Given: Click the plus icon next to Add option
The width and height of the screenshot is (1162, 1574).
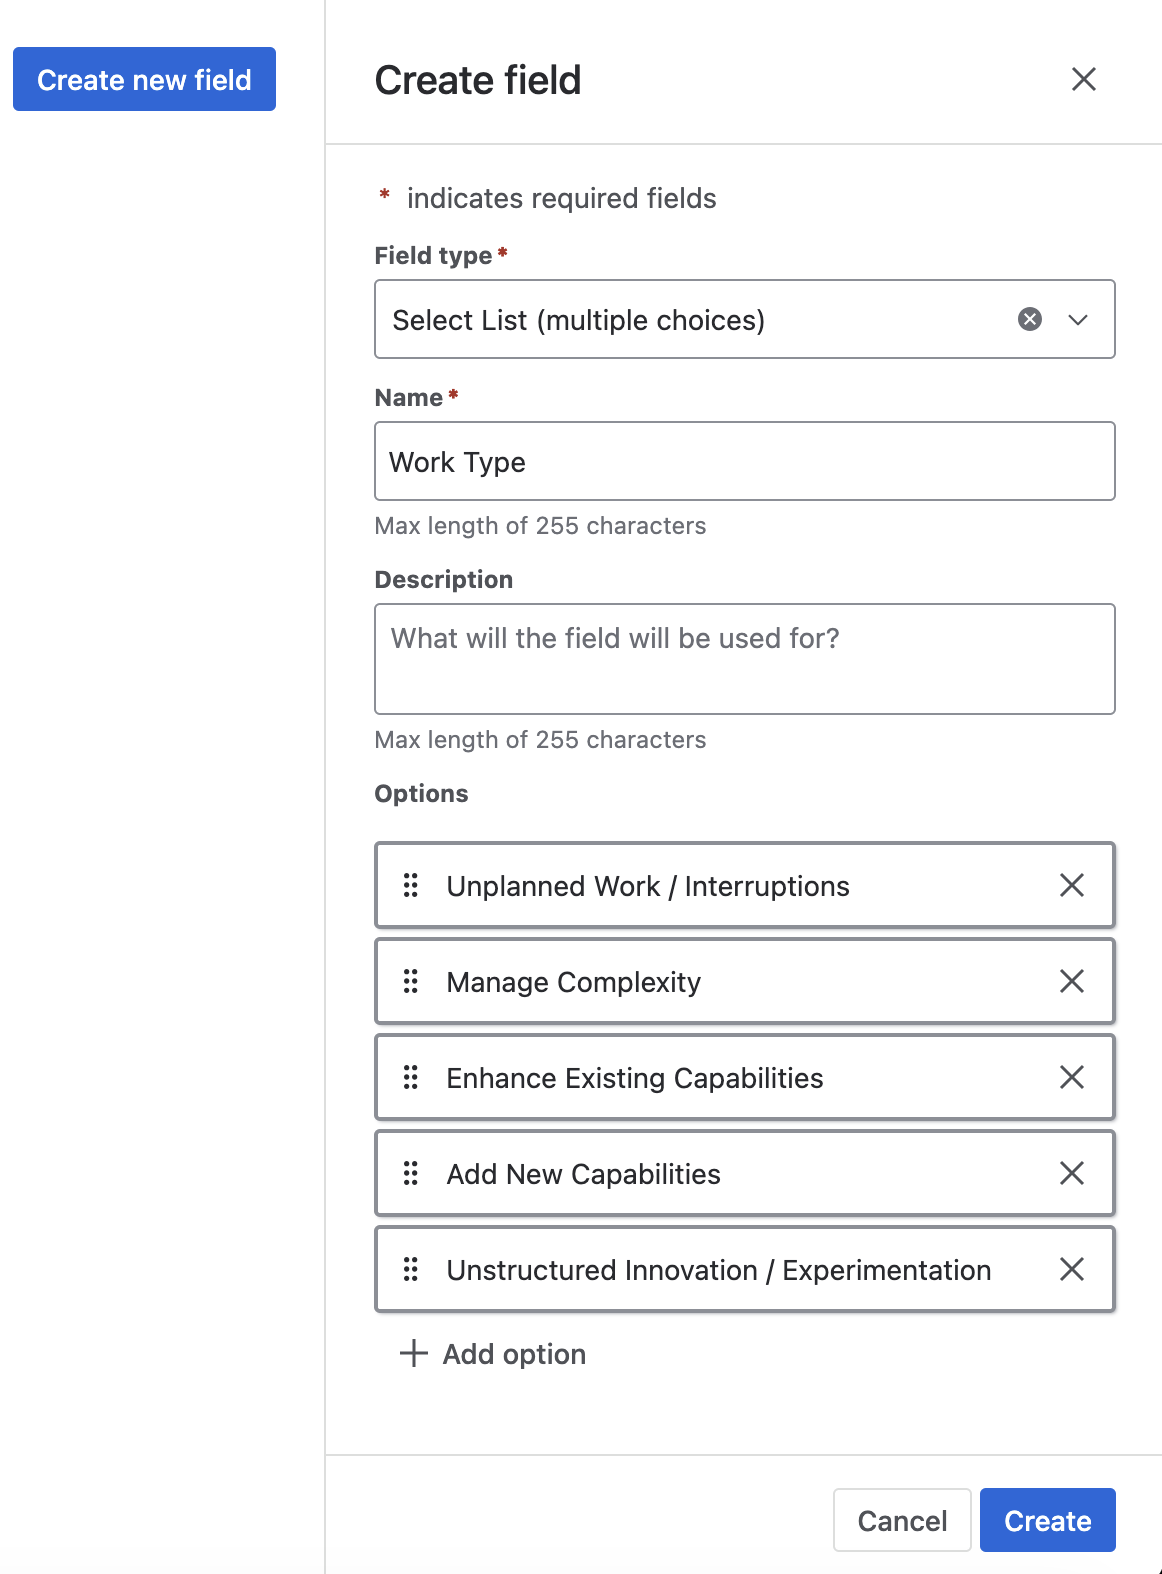Looking at the screenshot, I should (413, 1353).
